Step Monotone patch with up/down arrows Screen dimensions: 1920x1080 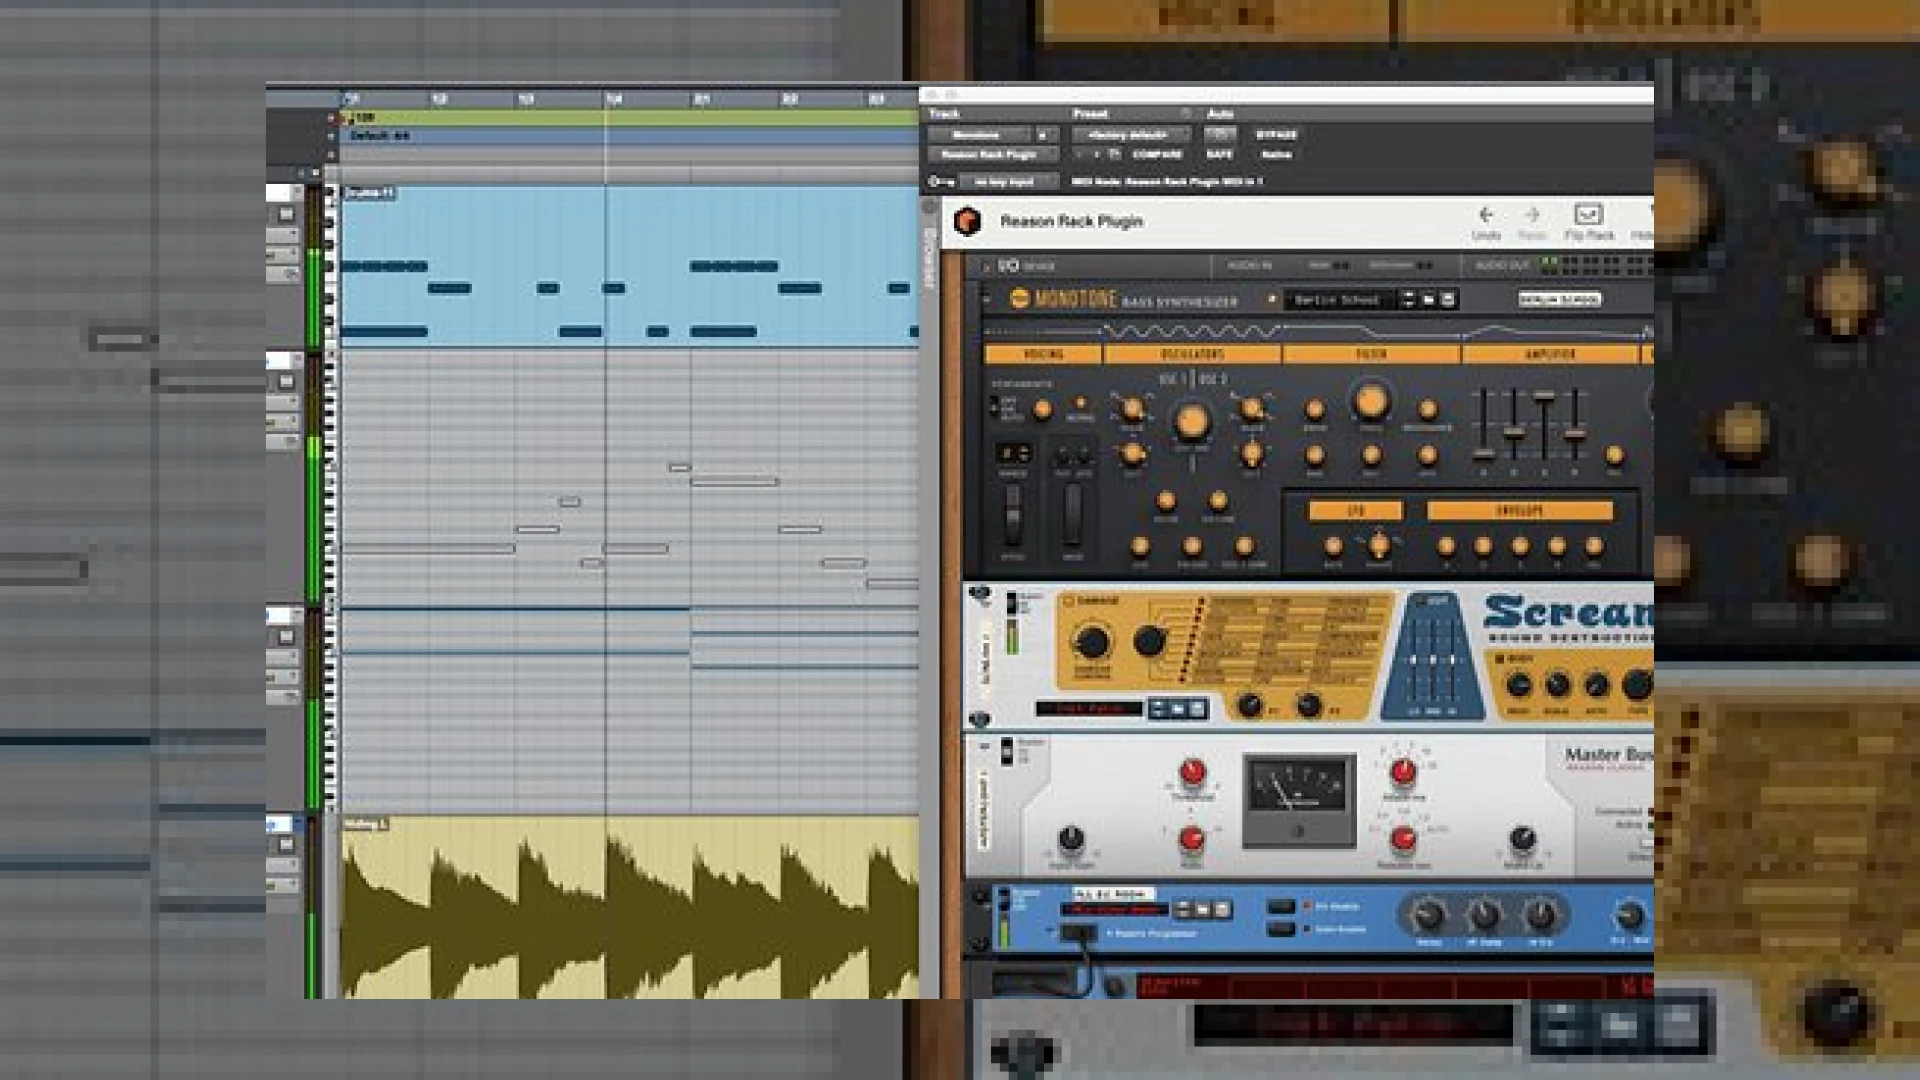click(1409, 299)
